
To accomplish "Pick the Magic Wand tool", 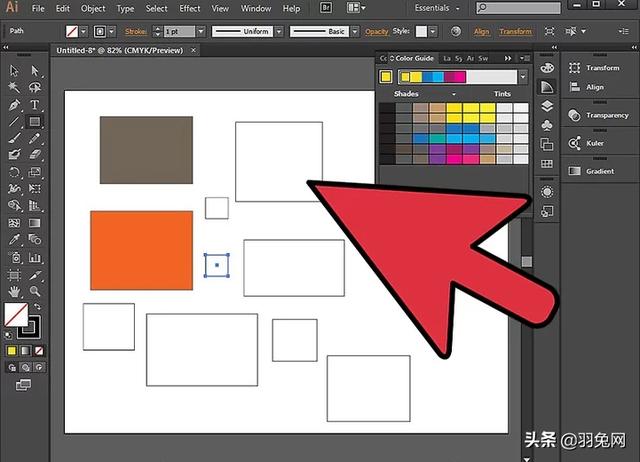I will click(x=14, y=88).
